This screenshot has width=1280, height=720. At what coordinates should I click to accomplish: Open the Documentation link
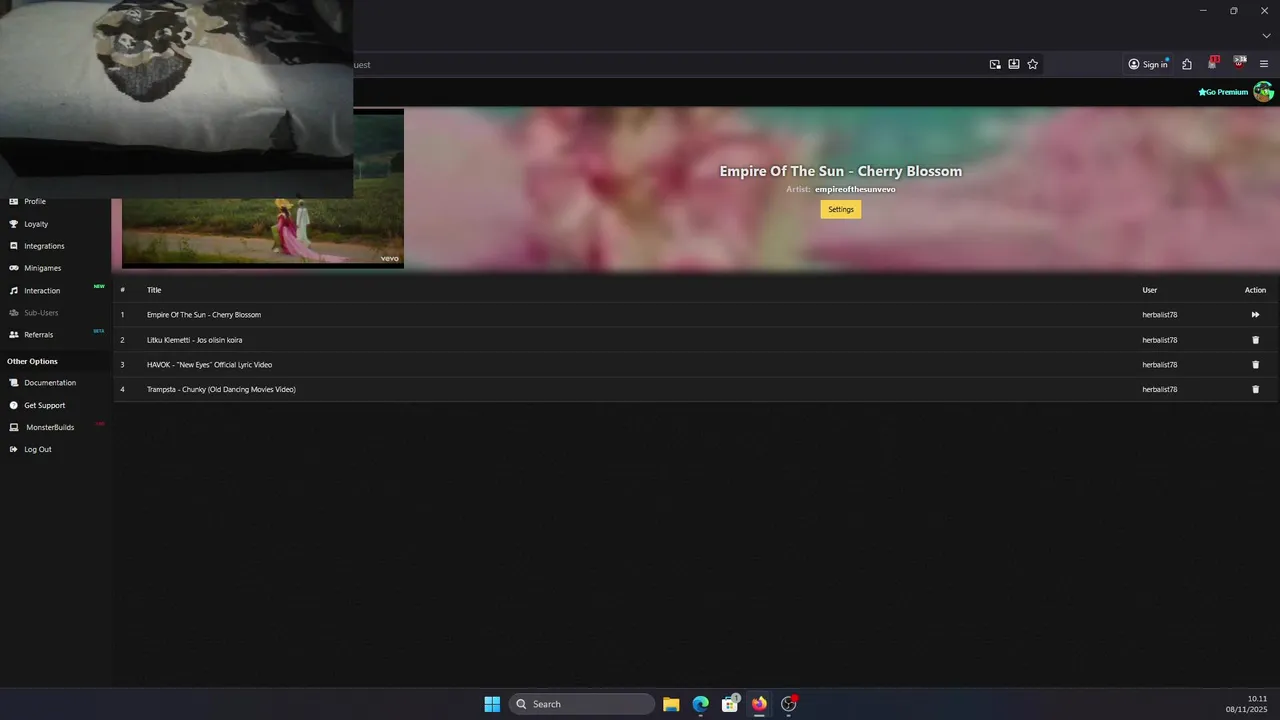coord(50,383)
